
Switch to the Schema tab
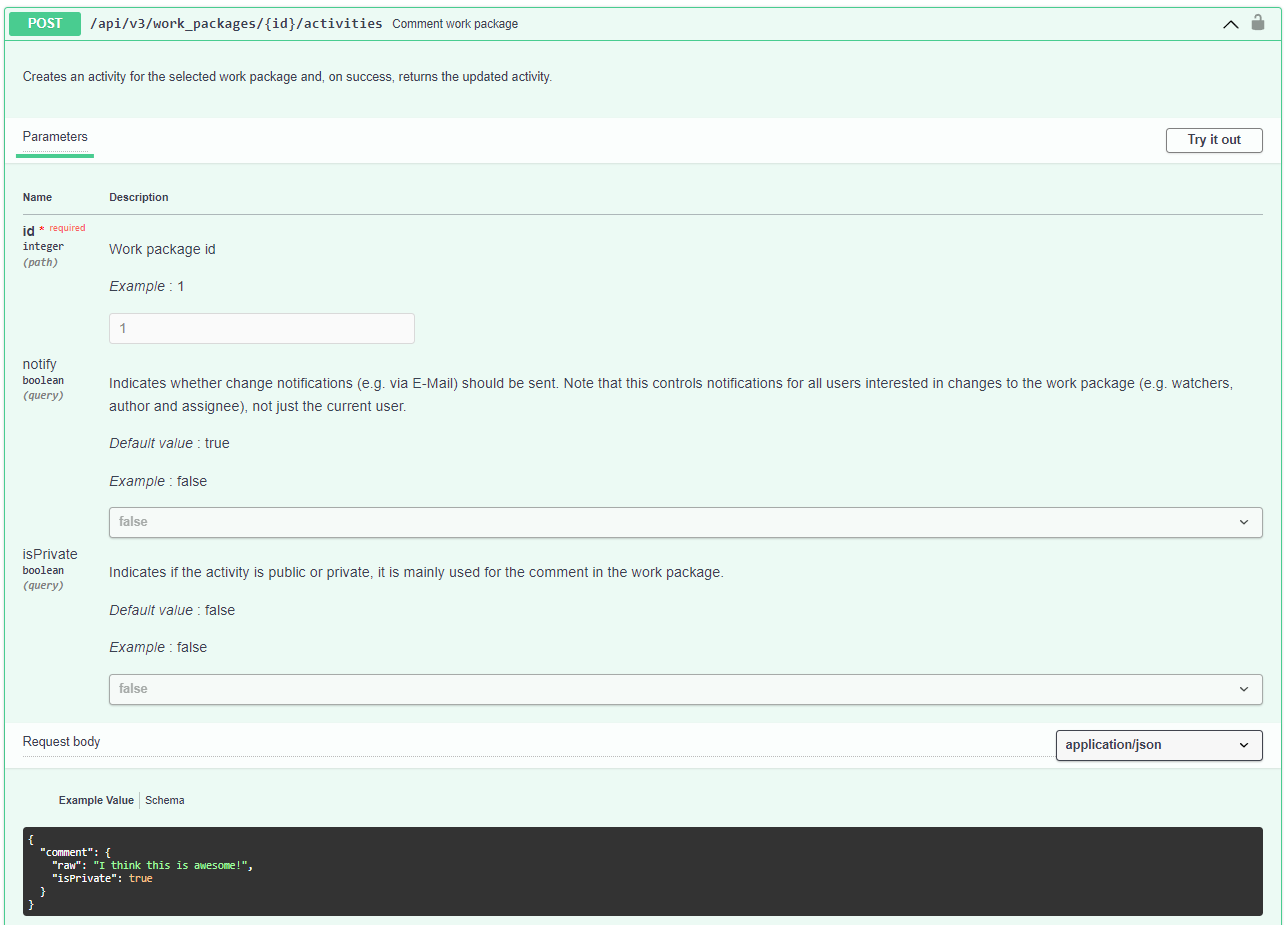click(x=165, y=800)
